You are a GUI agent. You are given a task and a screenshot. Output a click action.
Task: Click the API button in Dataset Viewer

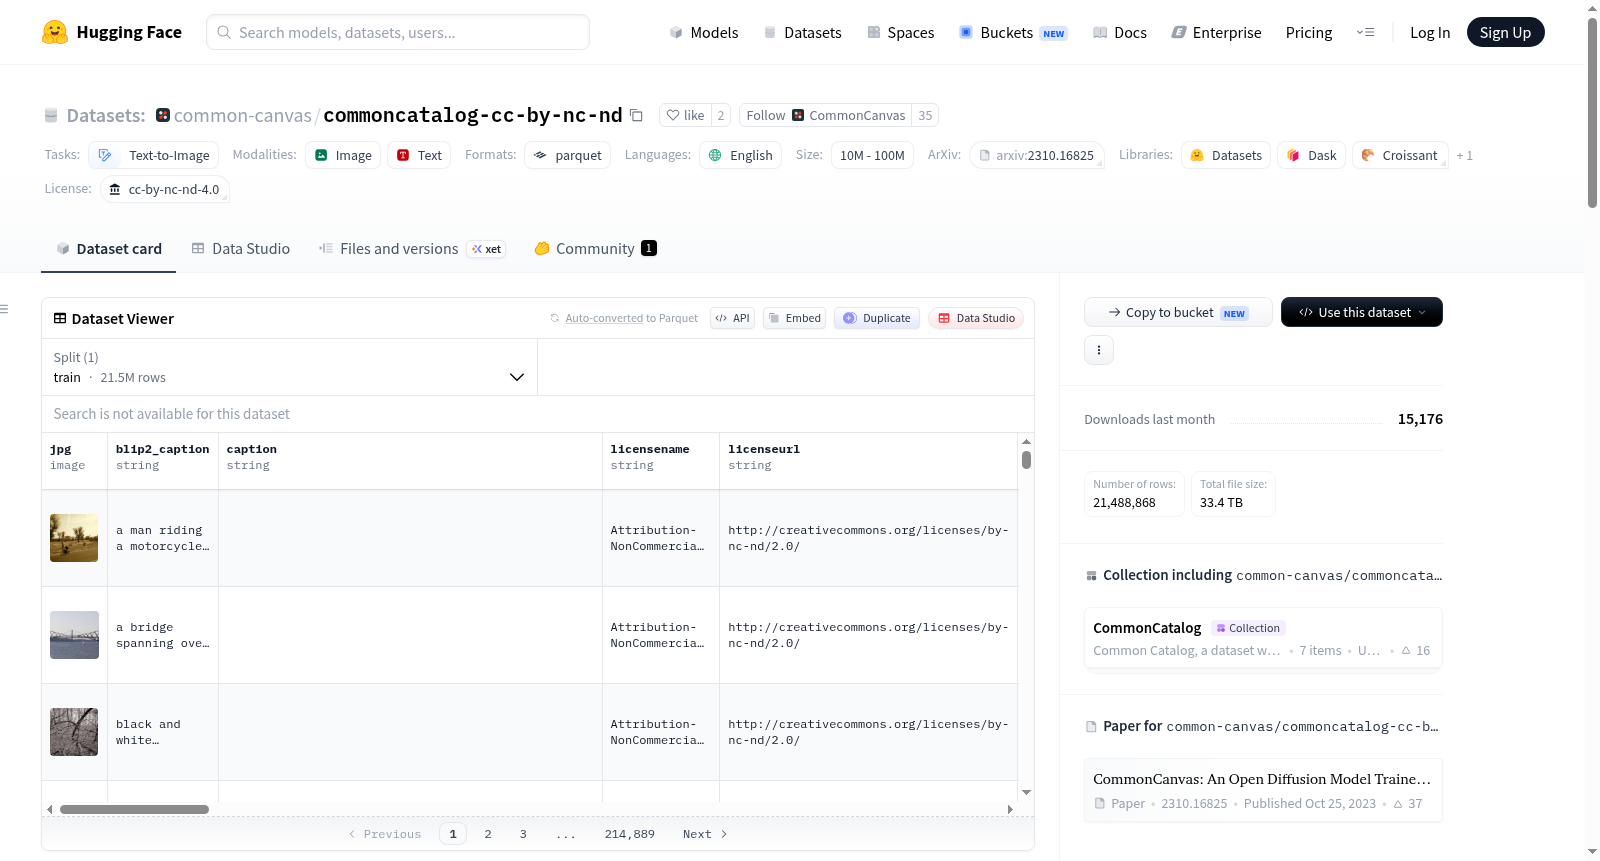point(733,318)
